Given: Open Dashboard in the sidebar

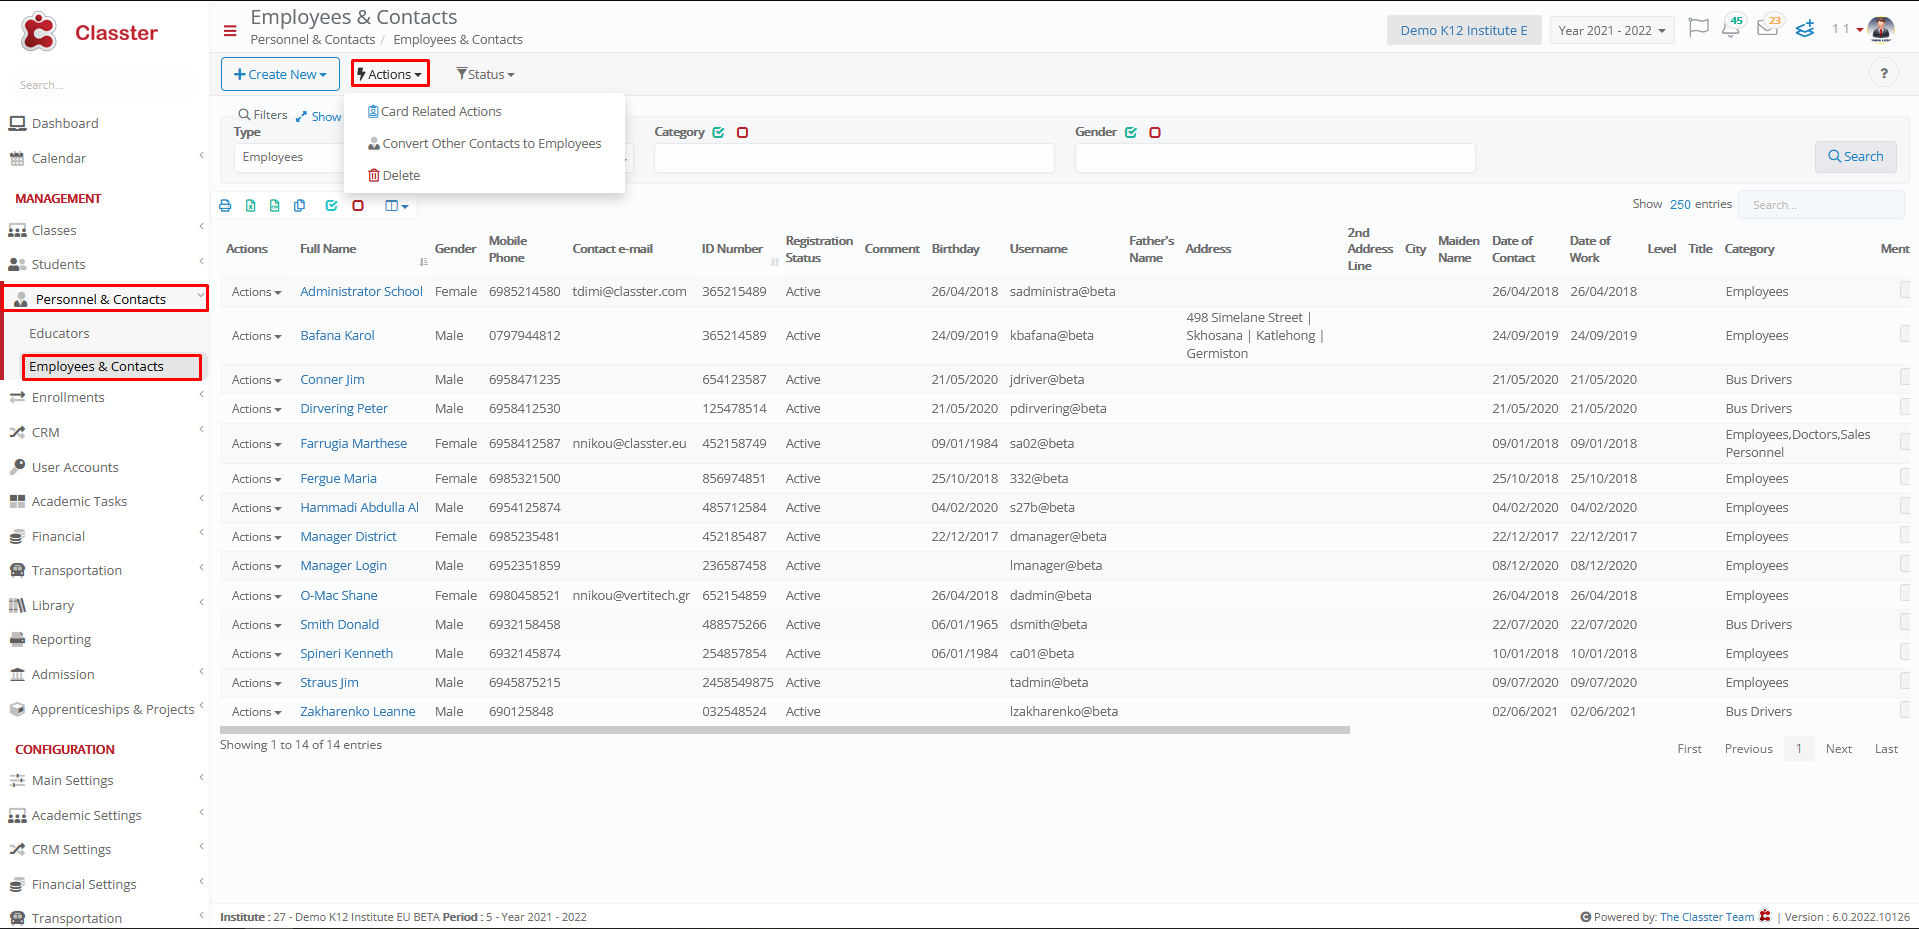Looking at the screenshot, I should point(65,123).
